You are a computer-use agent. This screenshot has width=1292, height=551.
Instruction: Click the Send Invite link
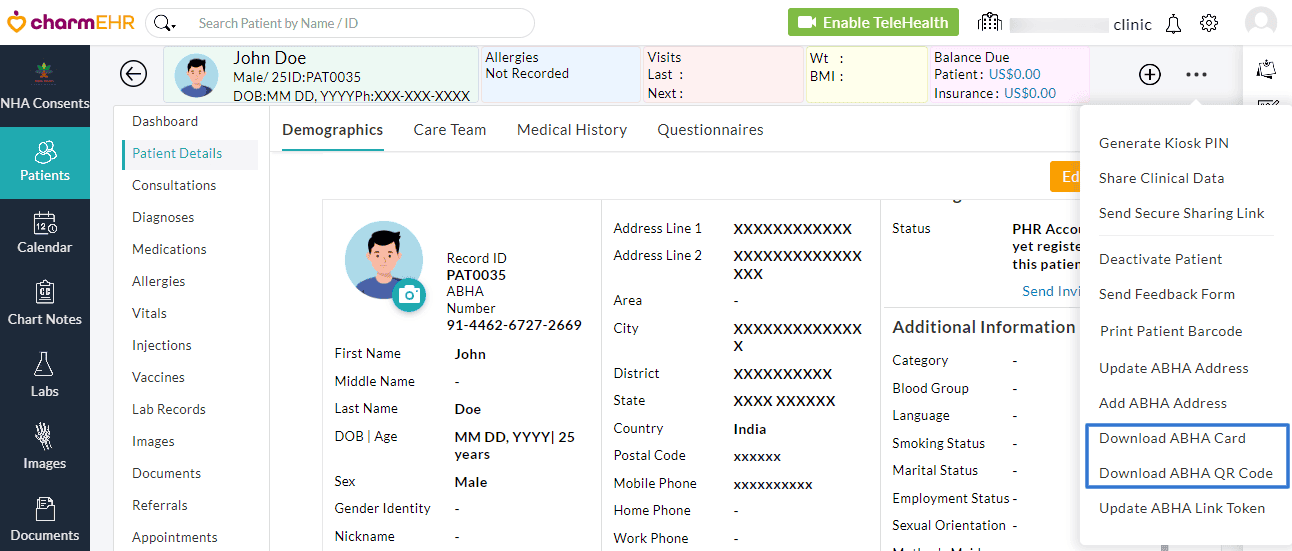[x=1050, y=291]
